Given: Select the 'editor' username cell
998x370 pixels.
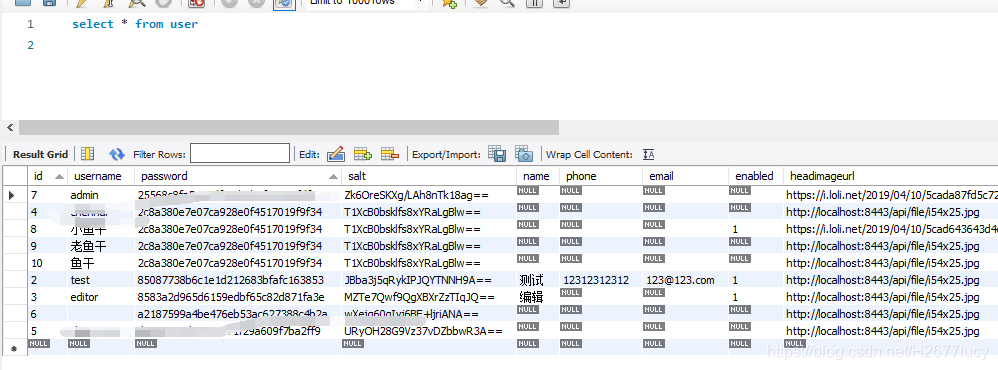Looking at the screenshot, I should pyautogui.click(x=101, y=297).
